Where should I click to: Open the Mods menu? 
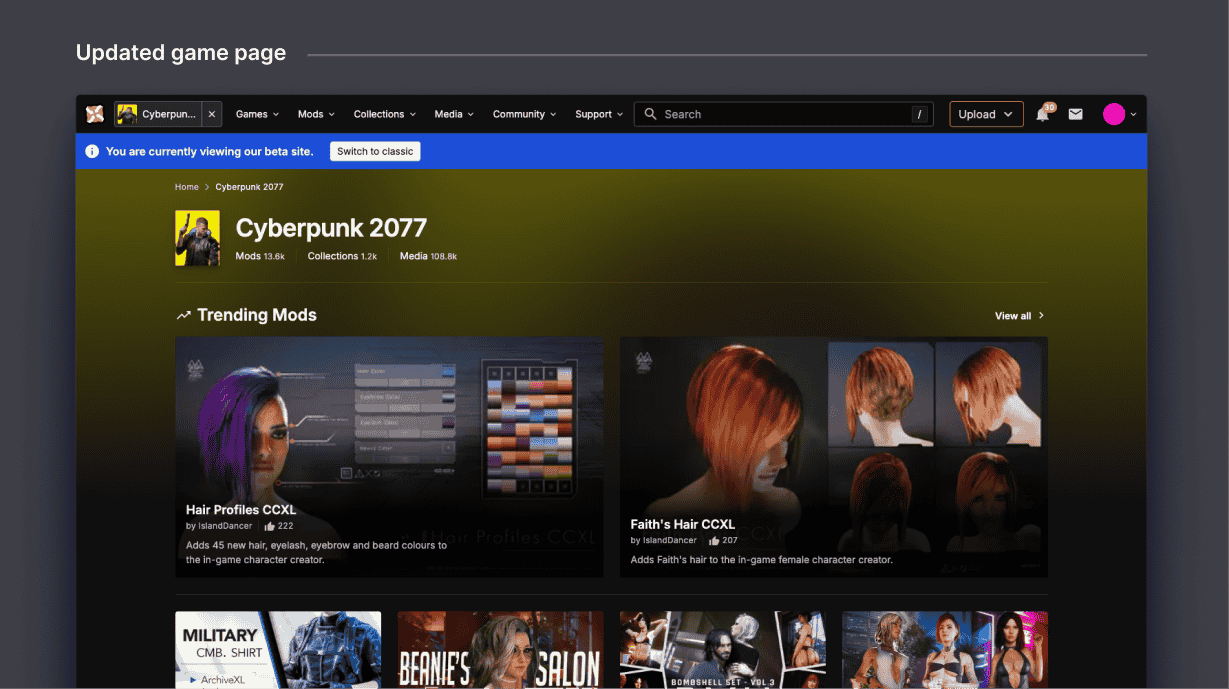316,114
